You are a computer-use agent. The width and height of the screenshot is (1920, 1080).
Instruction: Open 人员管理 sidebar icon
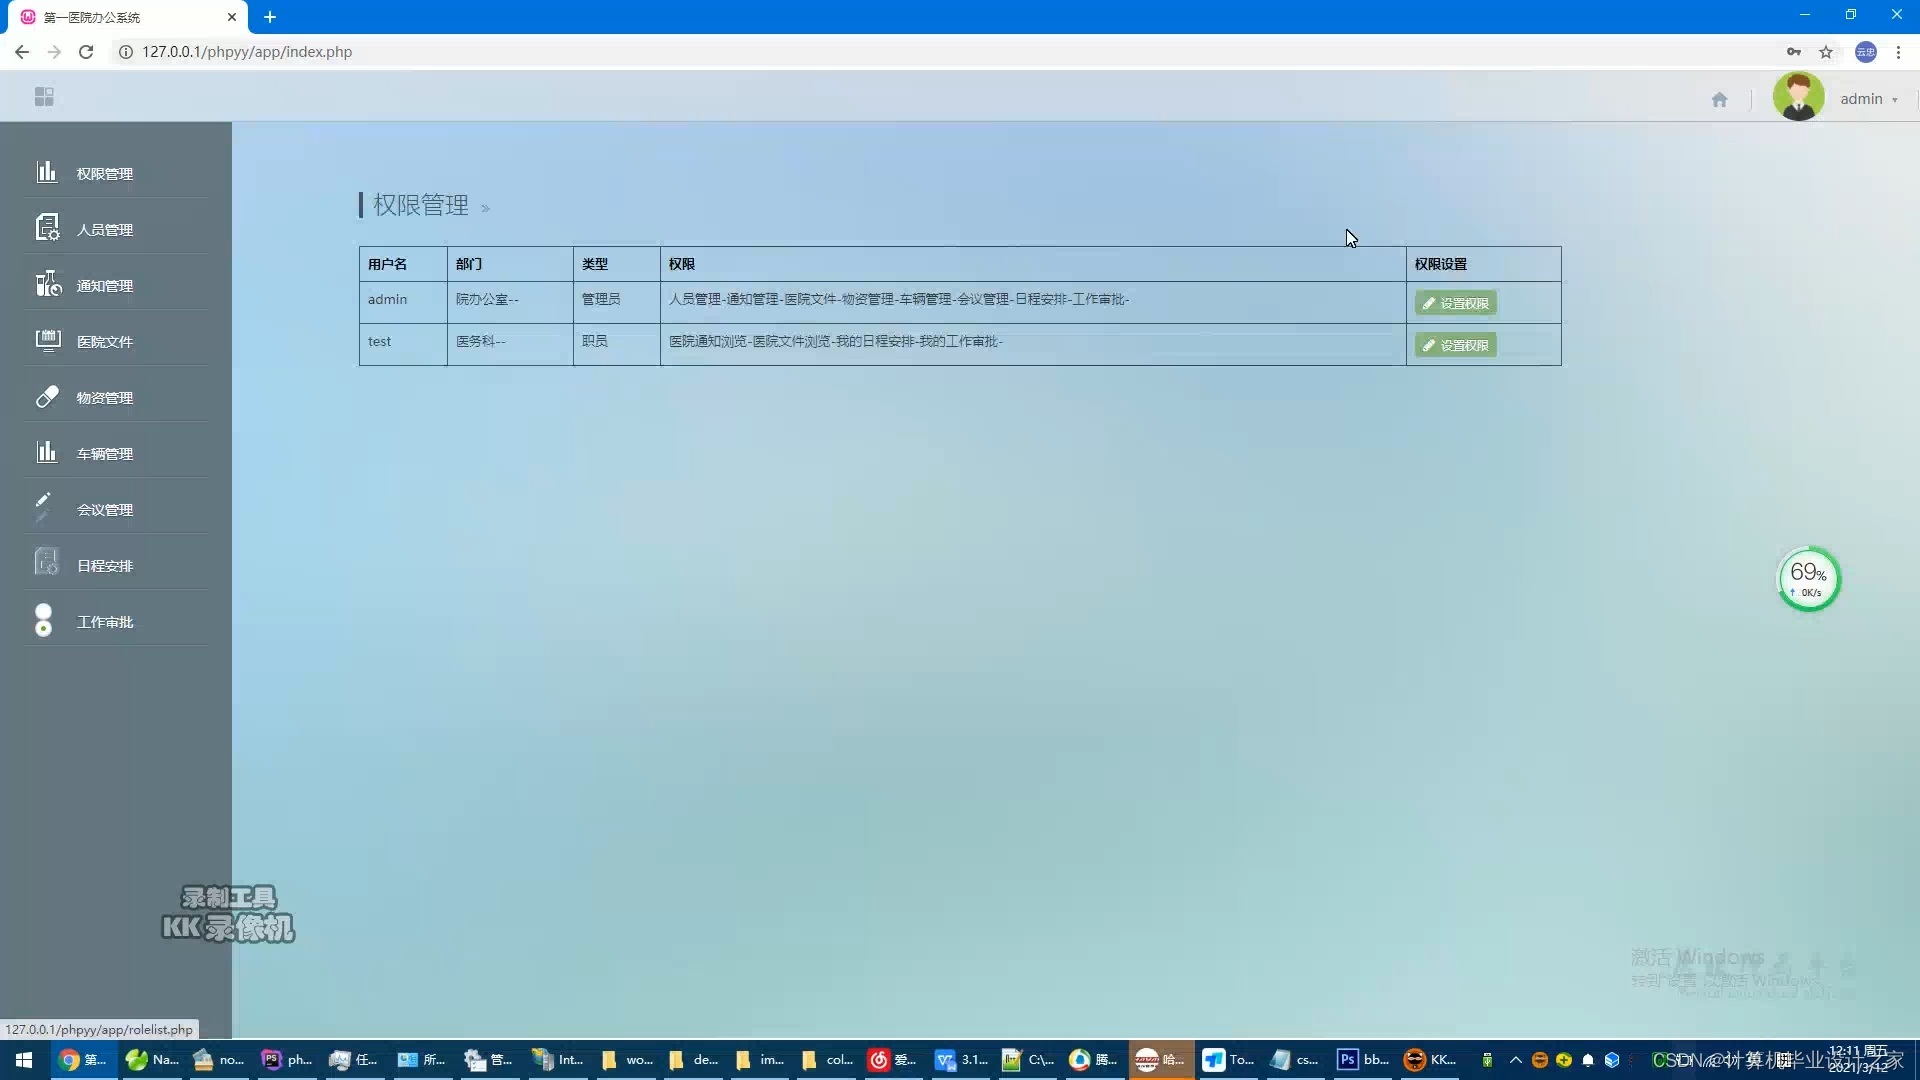pos(47,228)
